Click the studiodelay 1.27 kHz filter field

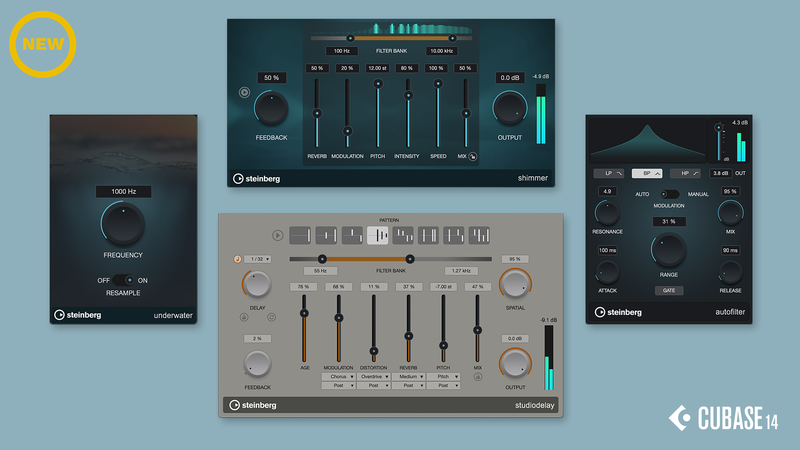click(461, 271)
